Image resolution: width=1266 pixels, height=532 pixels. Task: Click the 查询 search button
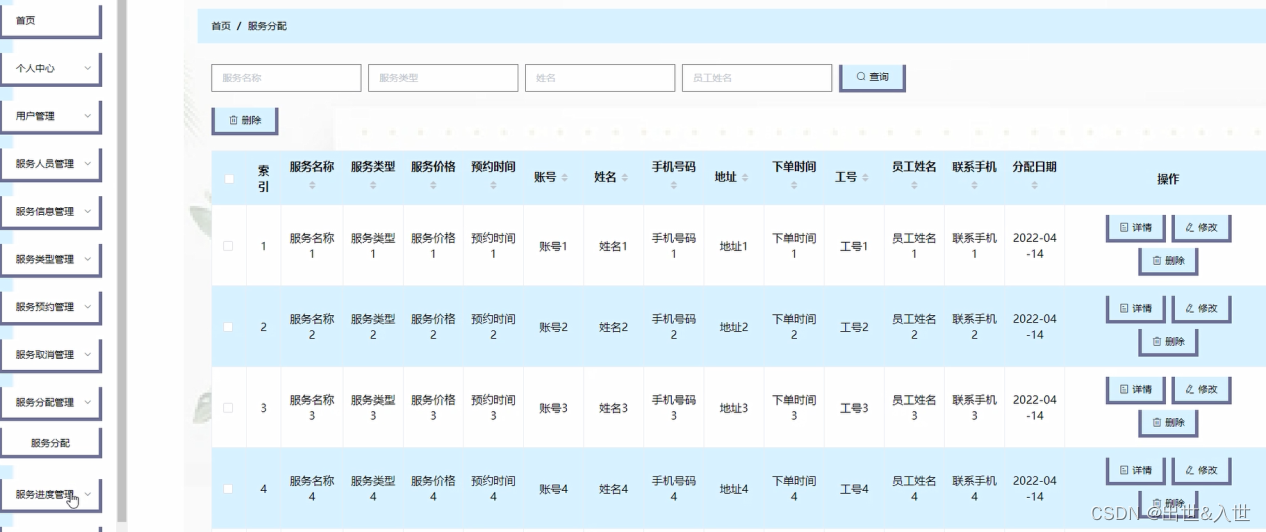(x=871, y=77)
